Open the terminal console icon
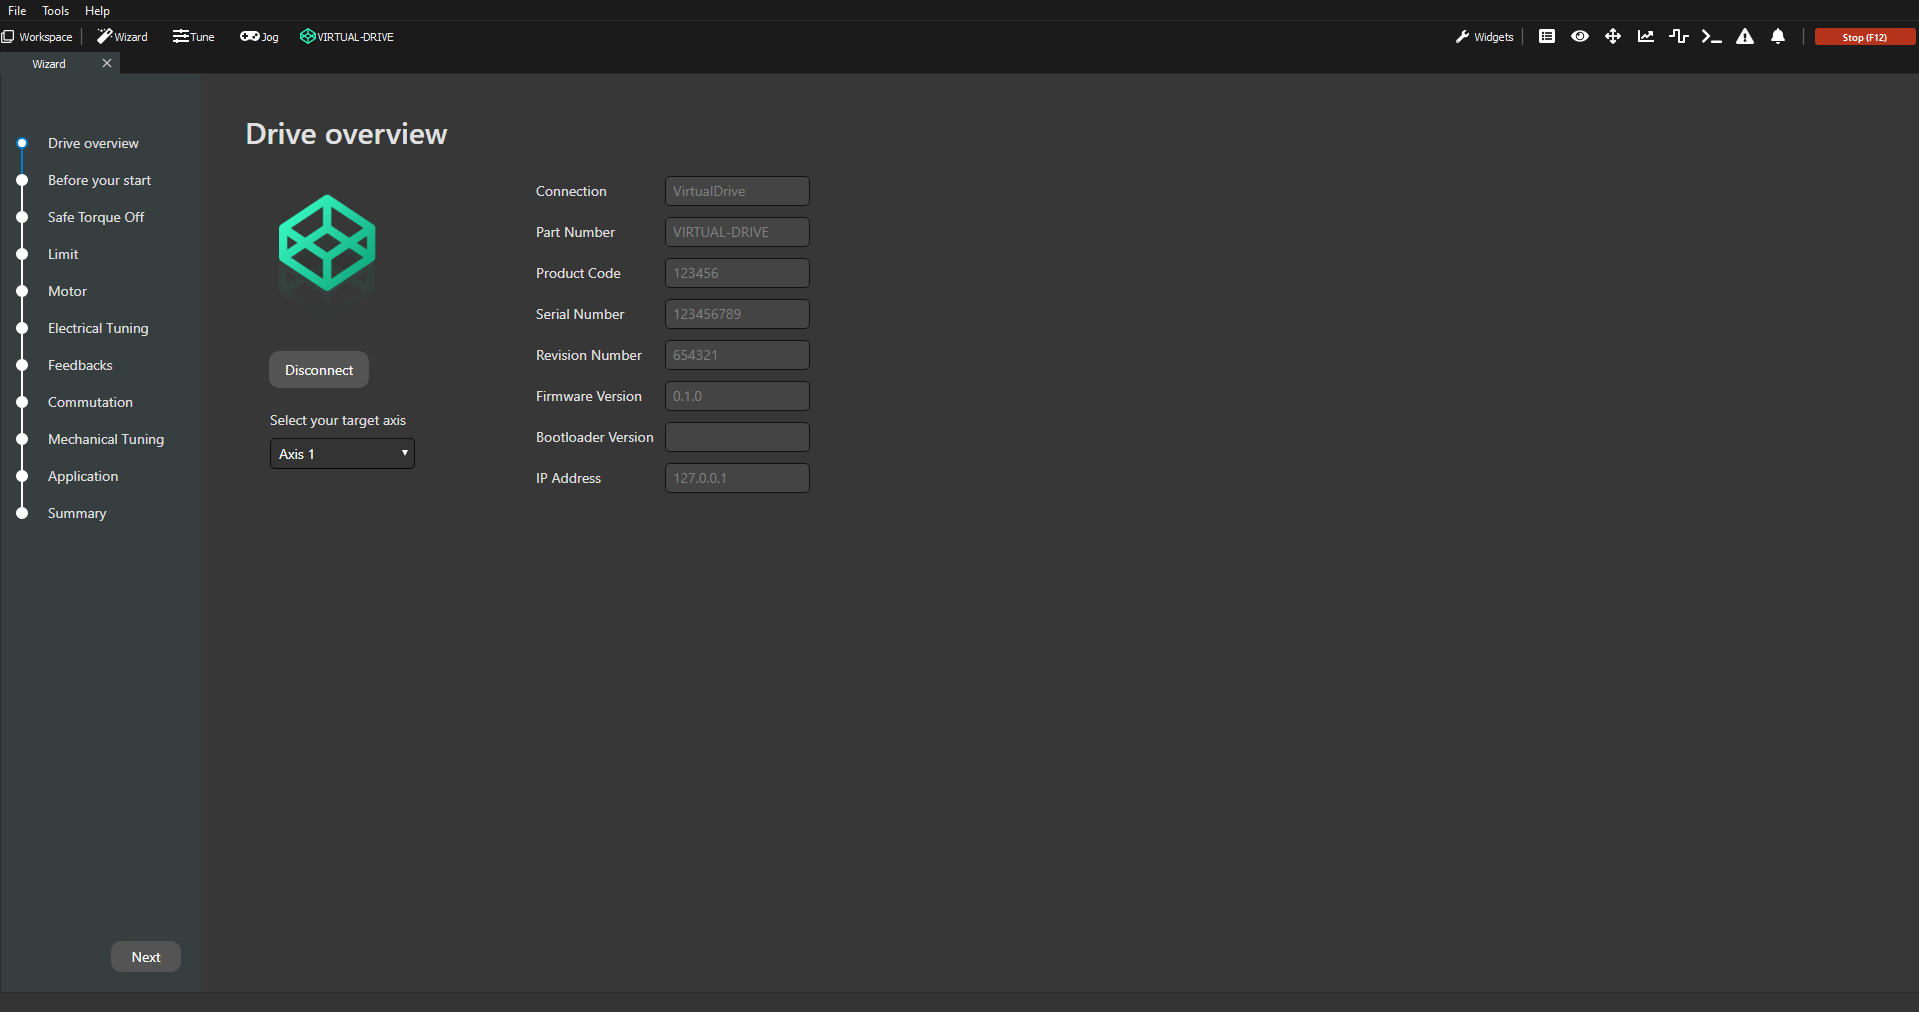Screen dimensions: 1919x1012 pos(1711,37)
